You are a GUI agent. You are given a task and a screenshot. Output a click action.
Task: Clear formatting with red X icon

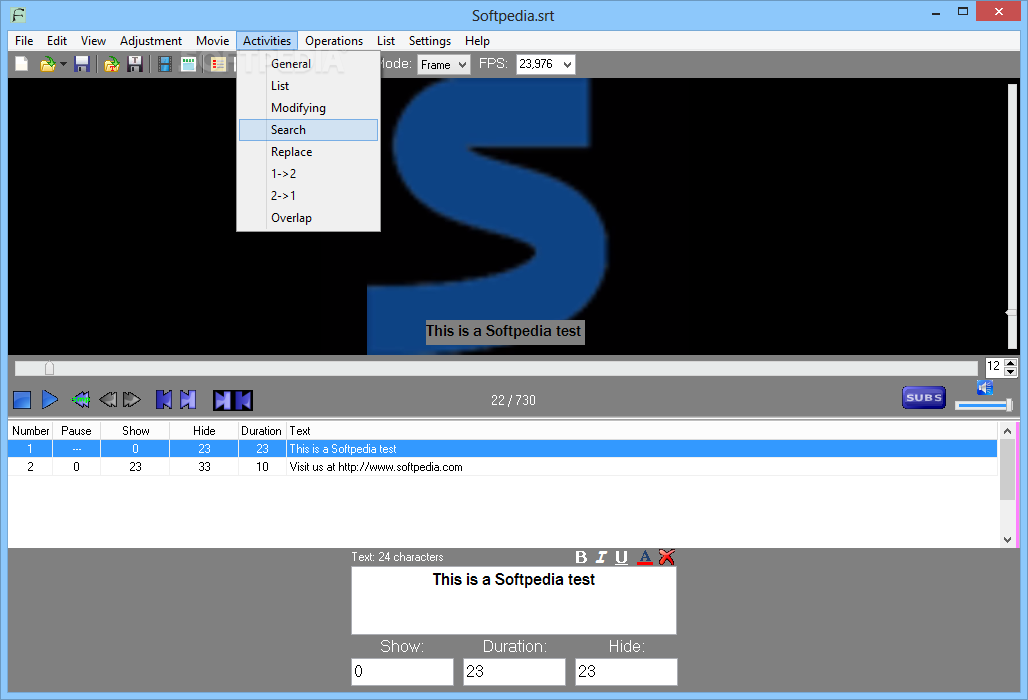pos(667,557)
